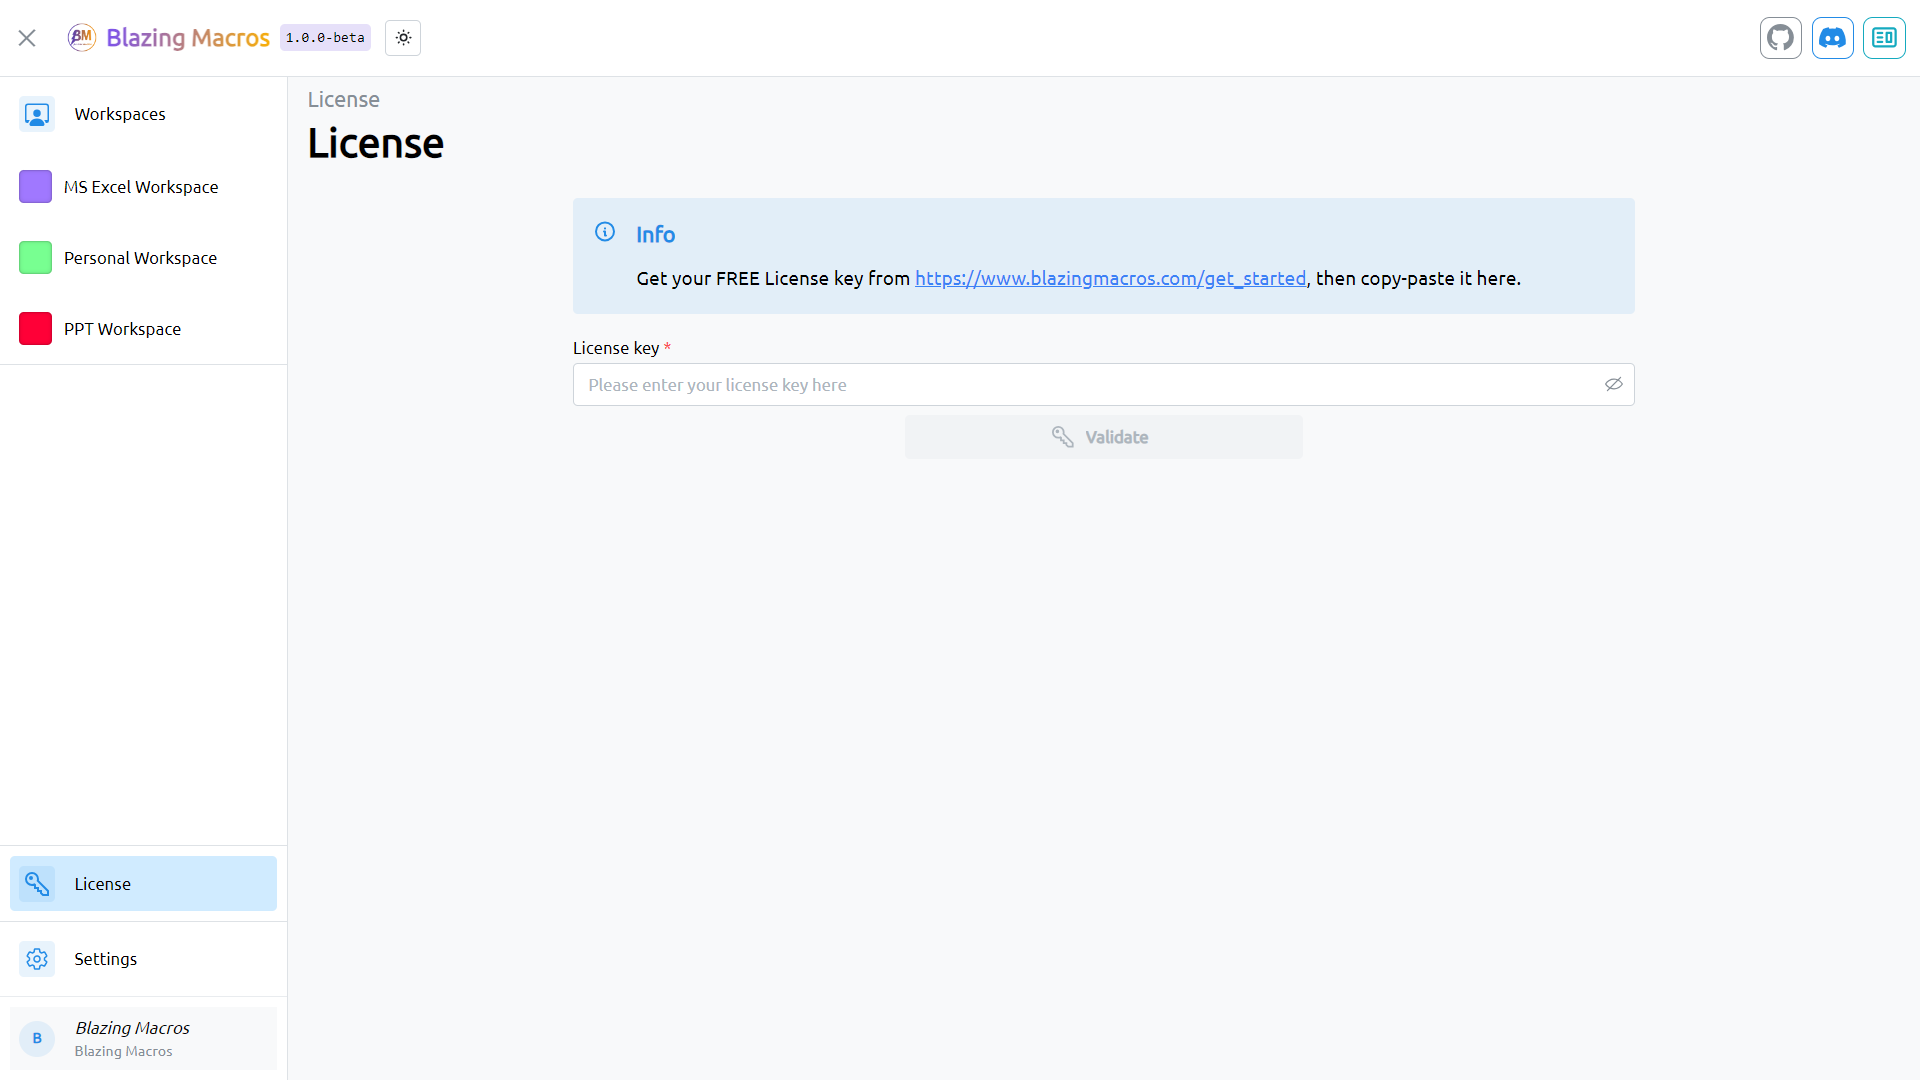The image size is (1920, 1080).
Task: Open MS Excel Workspace
Action: [x=144, y=187]
